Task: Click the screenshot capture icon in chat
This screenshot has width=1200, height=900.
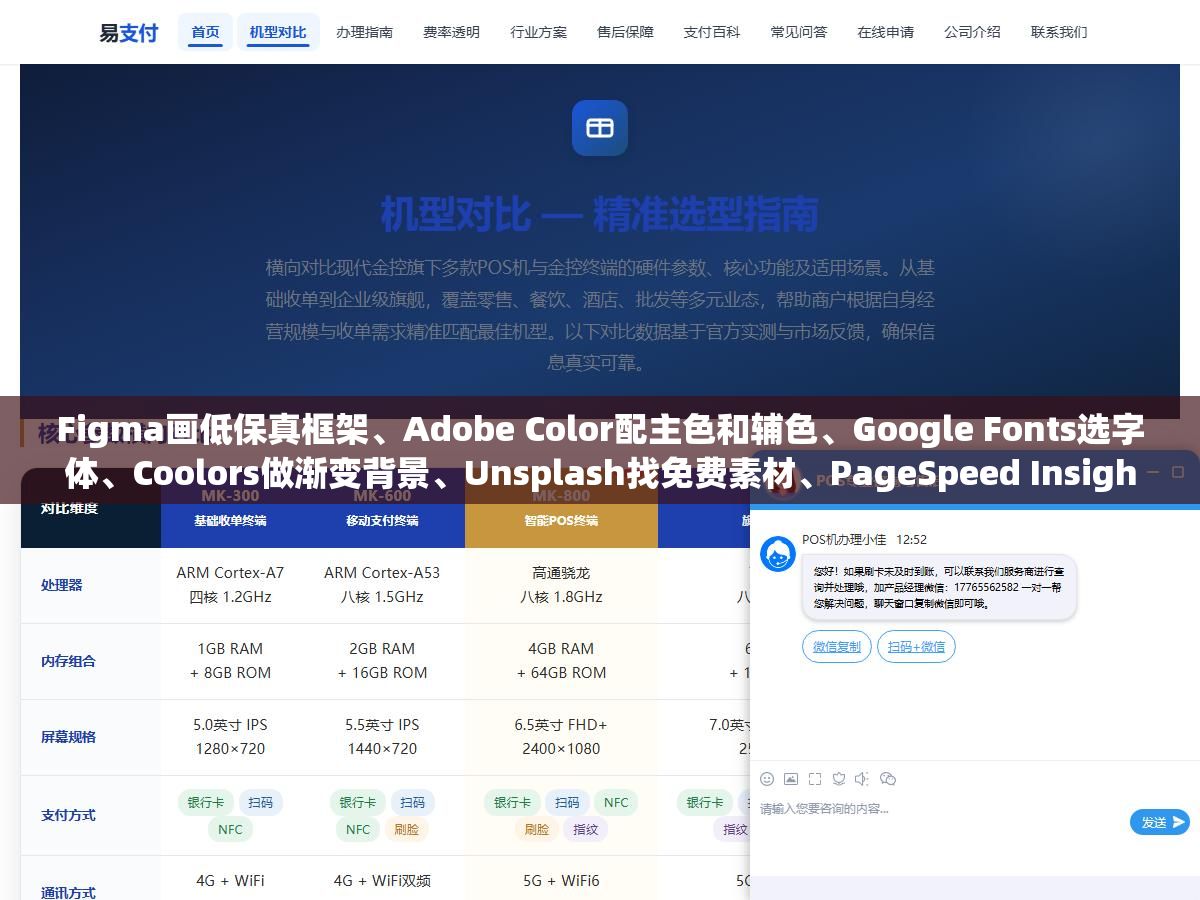Action: coord(815,779)
